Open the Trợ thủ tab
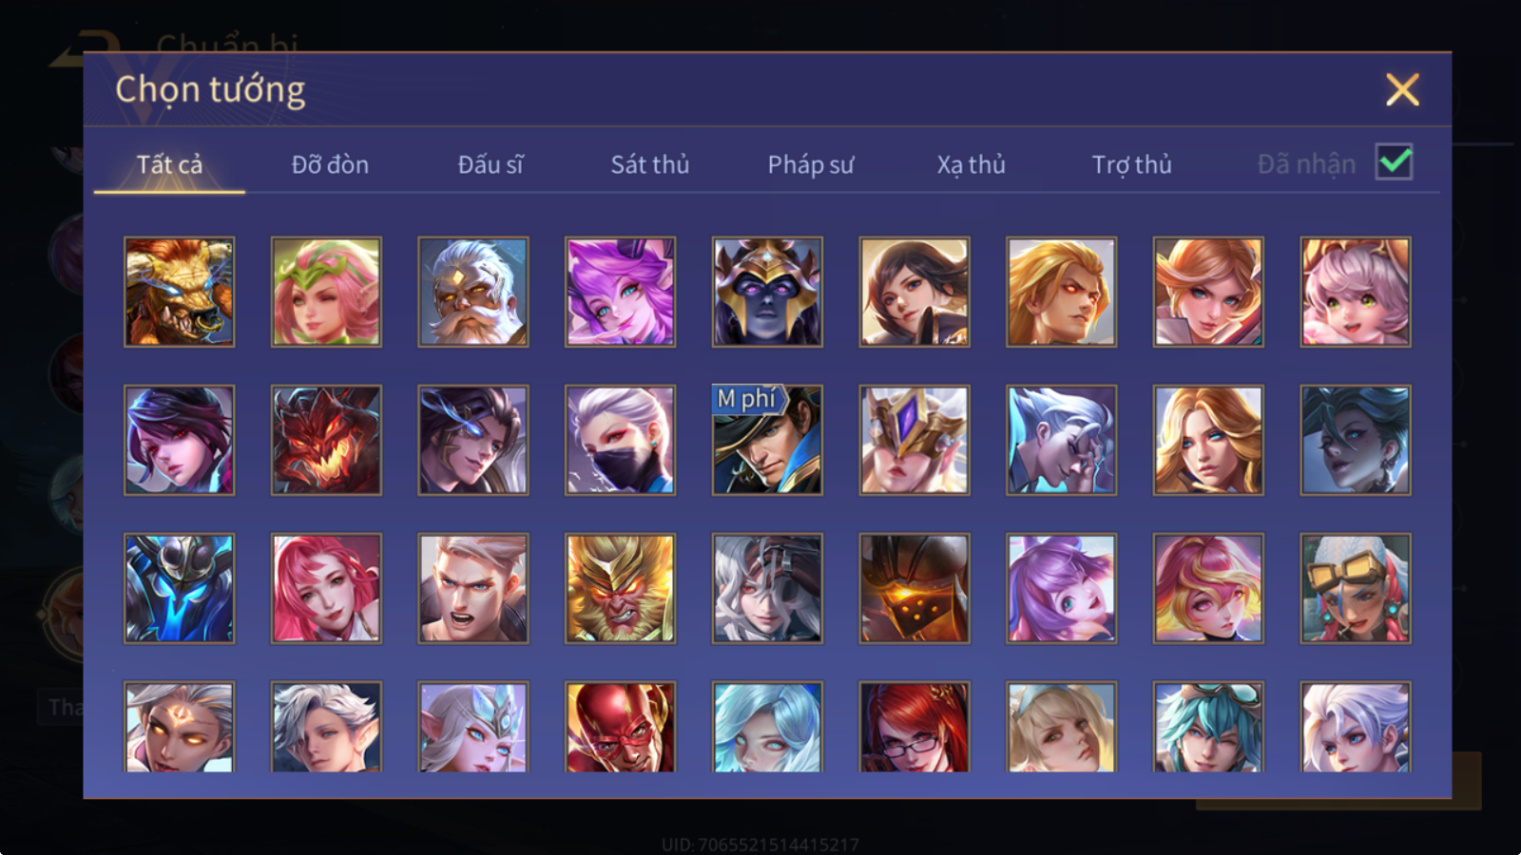This screenshot has width=1521, height=855. [x=1131, y=164]
